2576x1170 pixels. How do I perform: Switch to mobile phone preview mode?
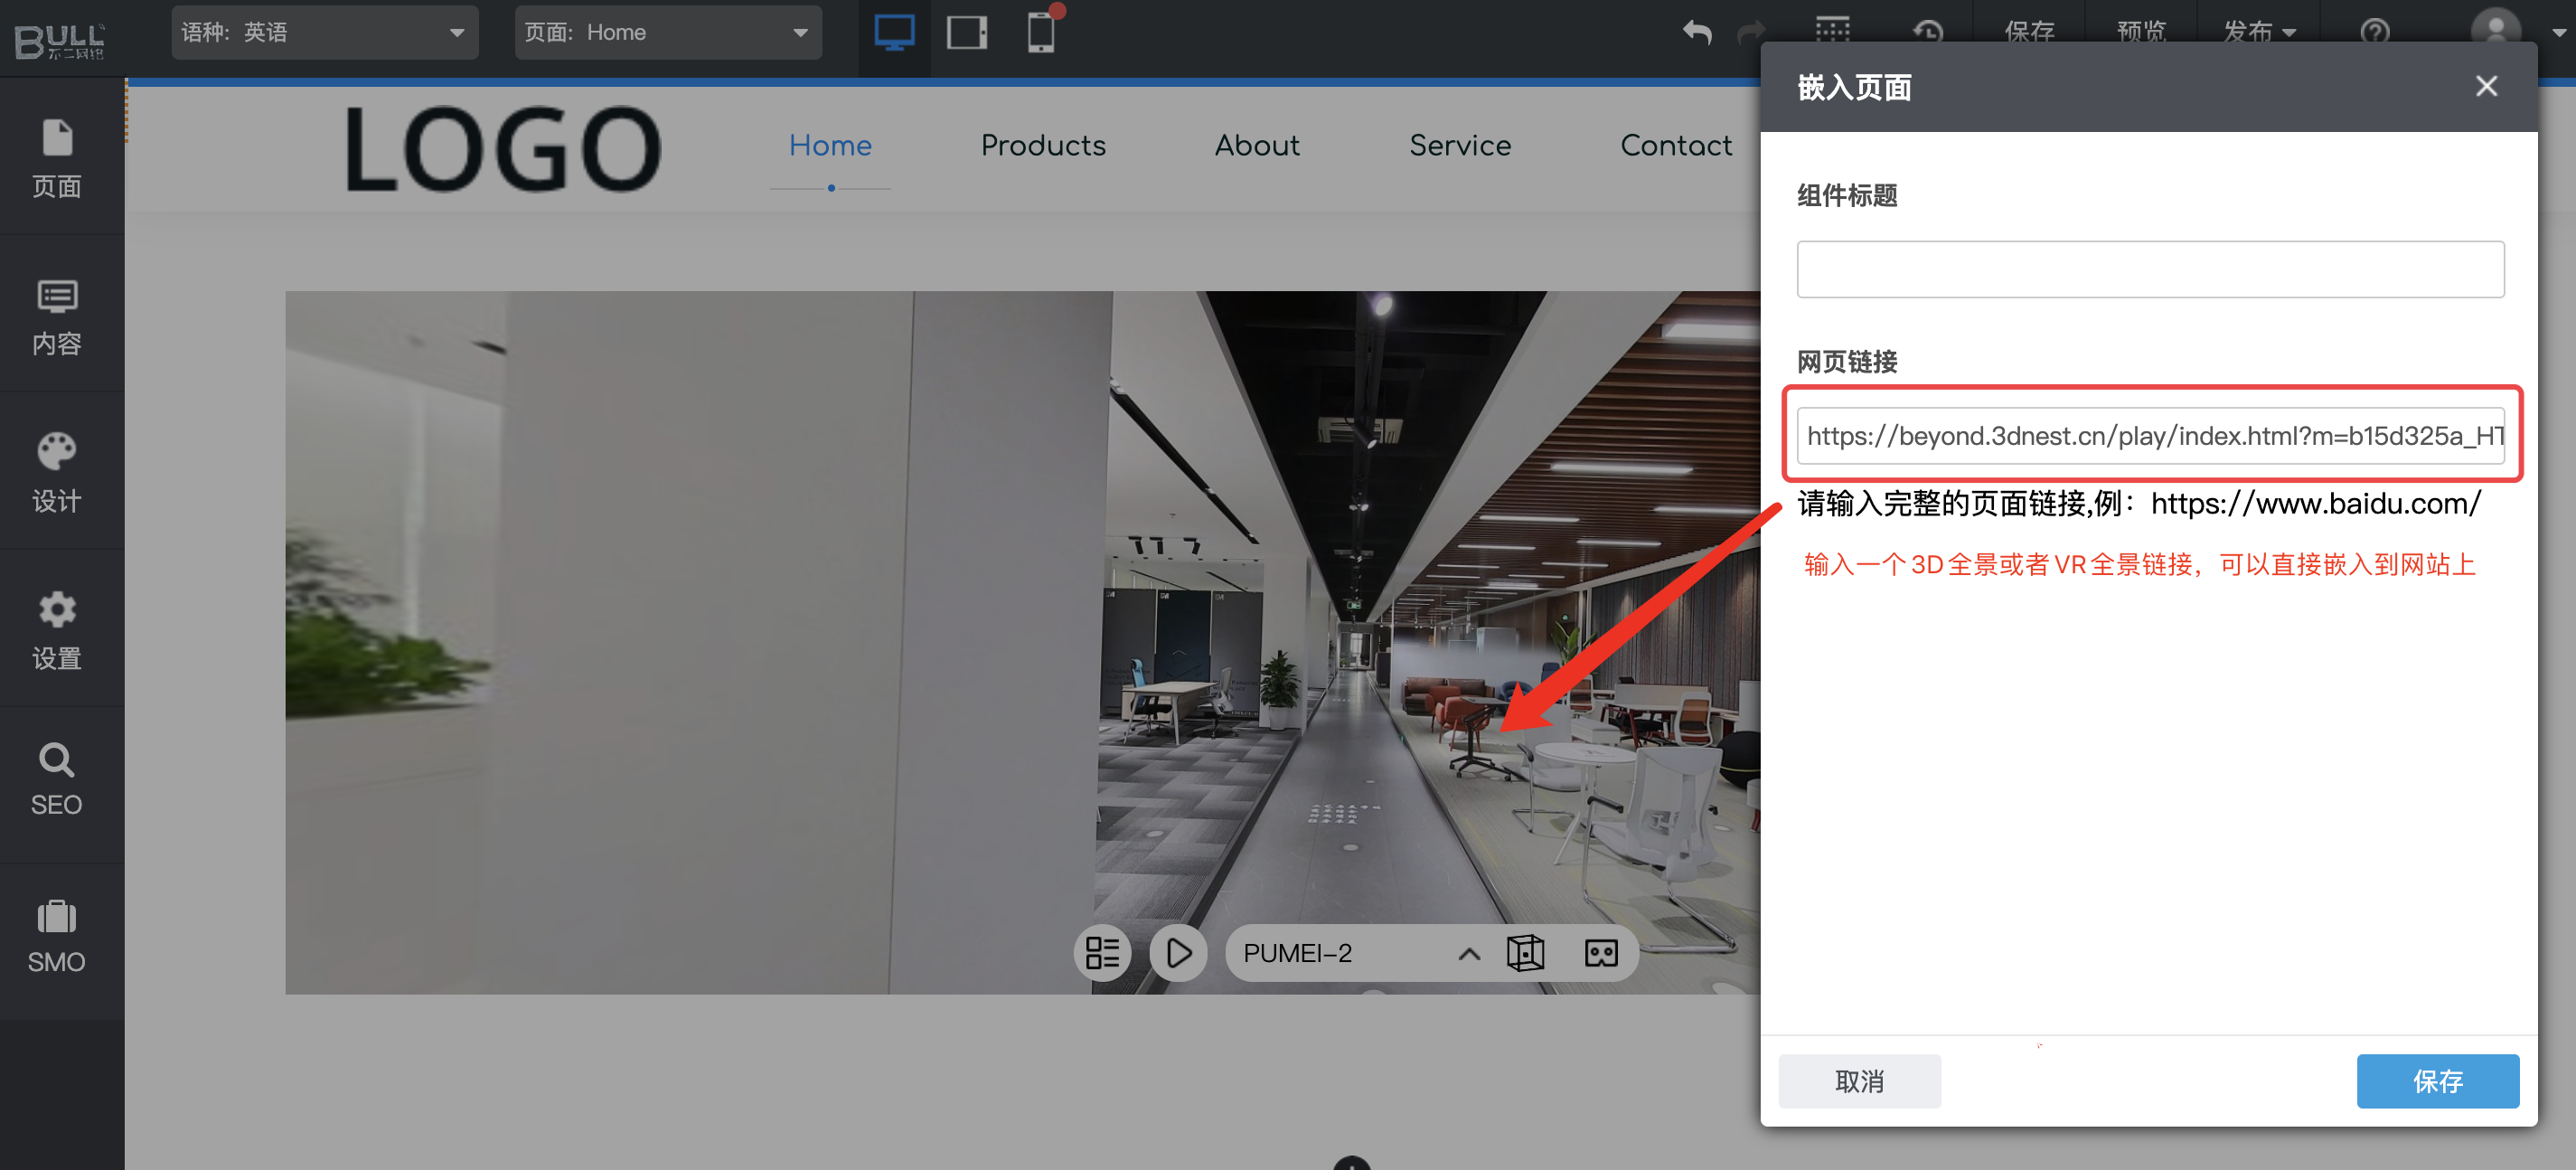click(1040, 34)
